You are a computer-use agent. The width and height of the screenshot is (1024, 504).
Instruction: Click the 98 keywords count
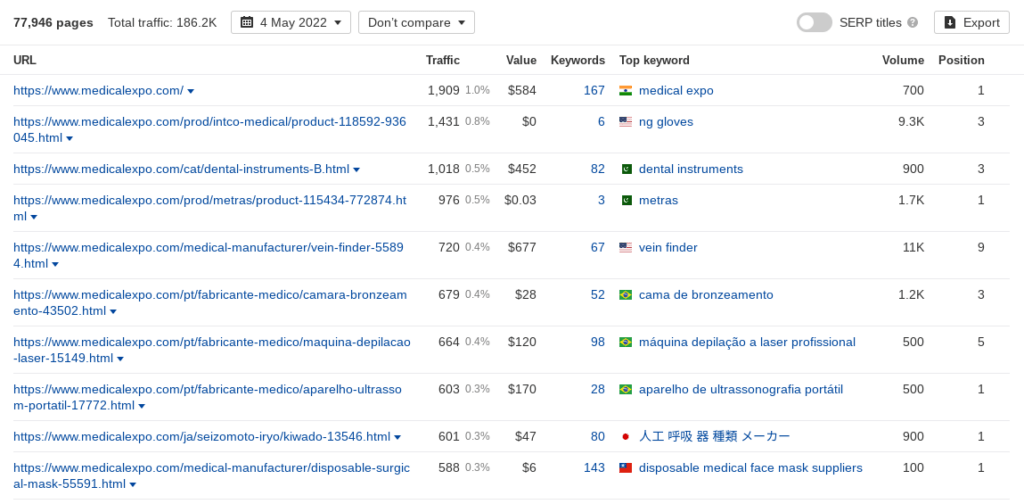coord(598,342)
